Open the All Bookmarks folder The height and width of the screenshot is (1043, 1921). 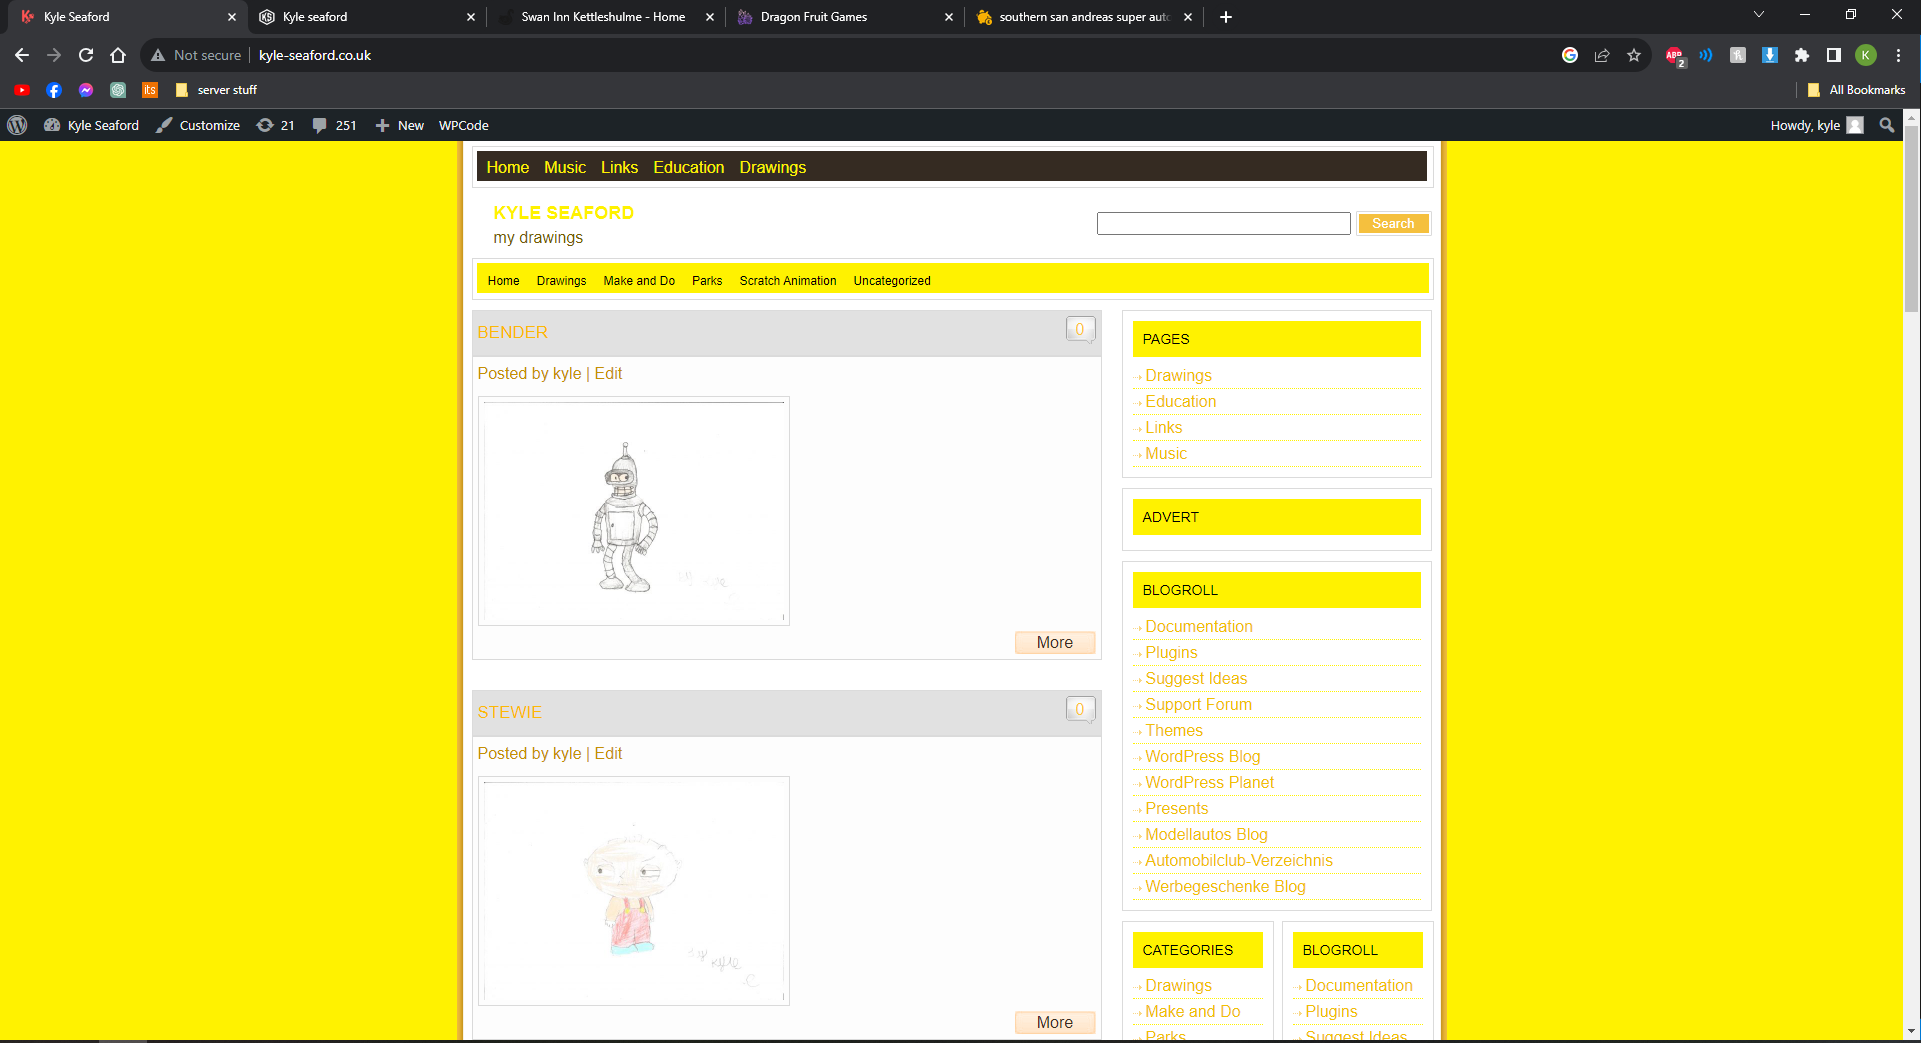(x=1856, y=90)
